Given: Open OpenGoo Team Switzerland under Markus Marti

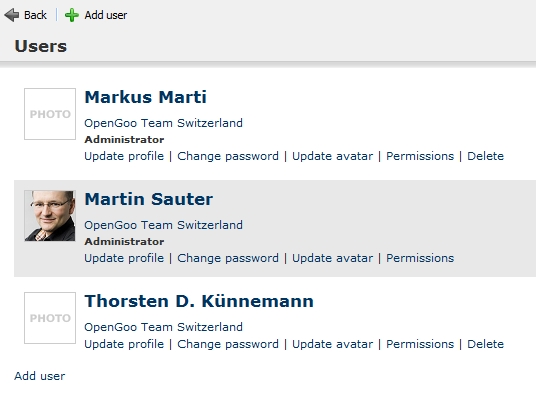Looking at the screenshot, I should 163,123.
